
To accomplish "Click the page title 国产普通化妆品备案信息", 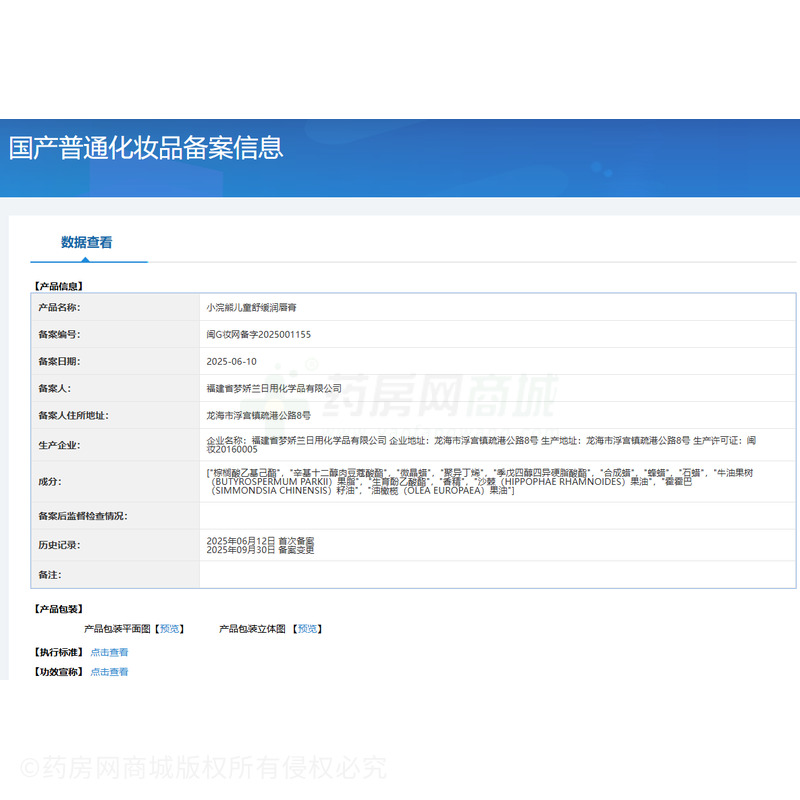I will [x=146, y=148].
